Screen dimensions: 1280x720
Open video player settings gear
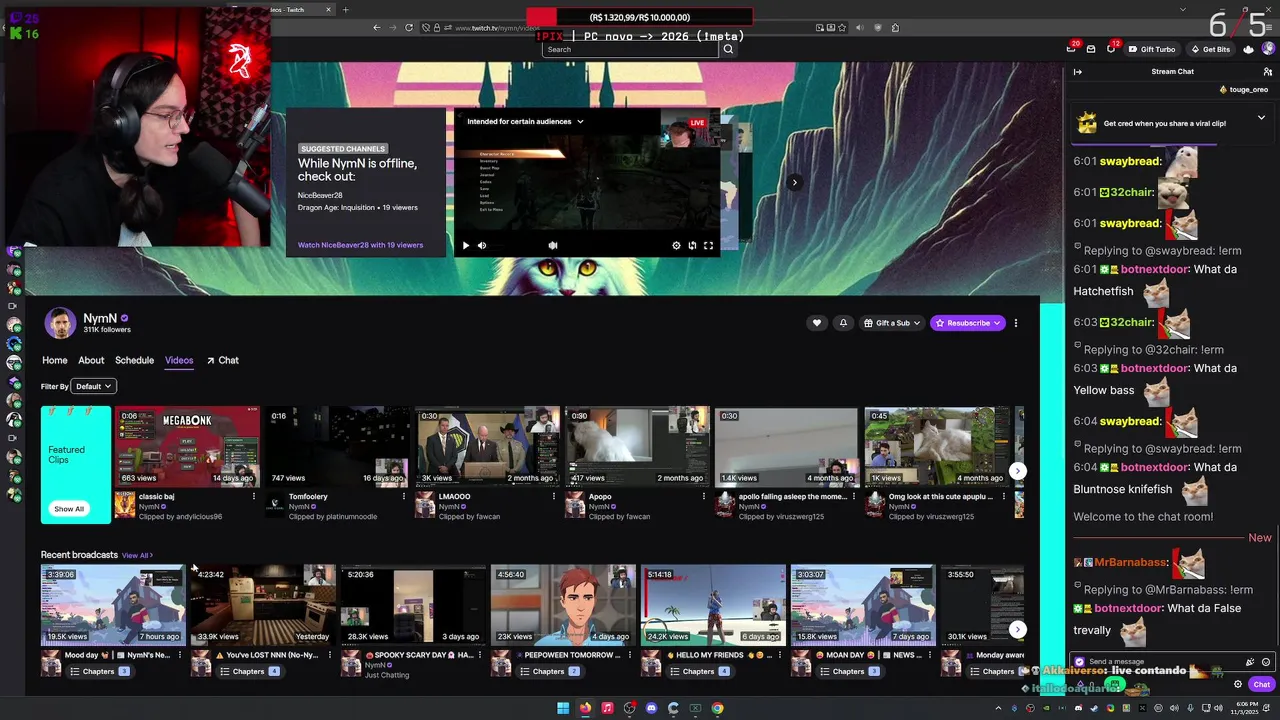click(676, 245)
